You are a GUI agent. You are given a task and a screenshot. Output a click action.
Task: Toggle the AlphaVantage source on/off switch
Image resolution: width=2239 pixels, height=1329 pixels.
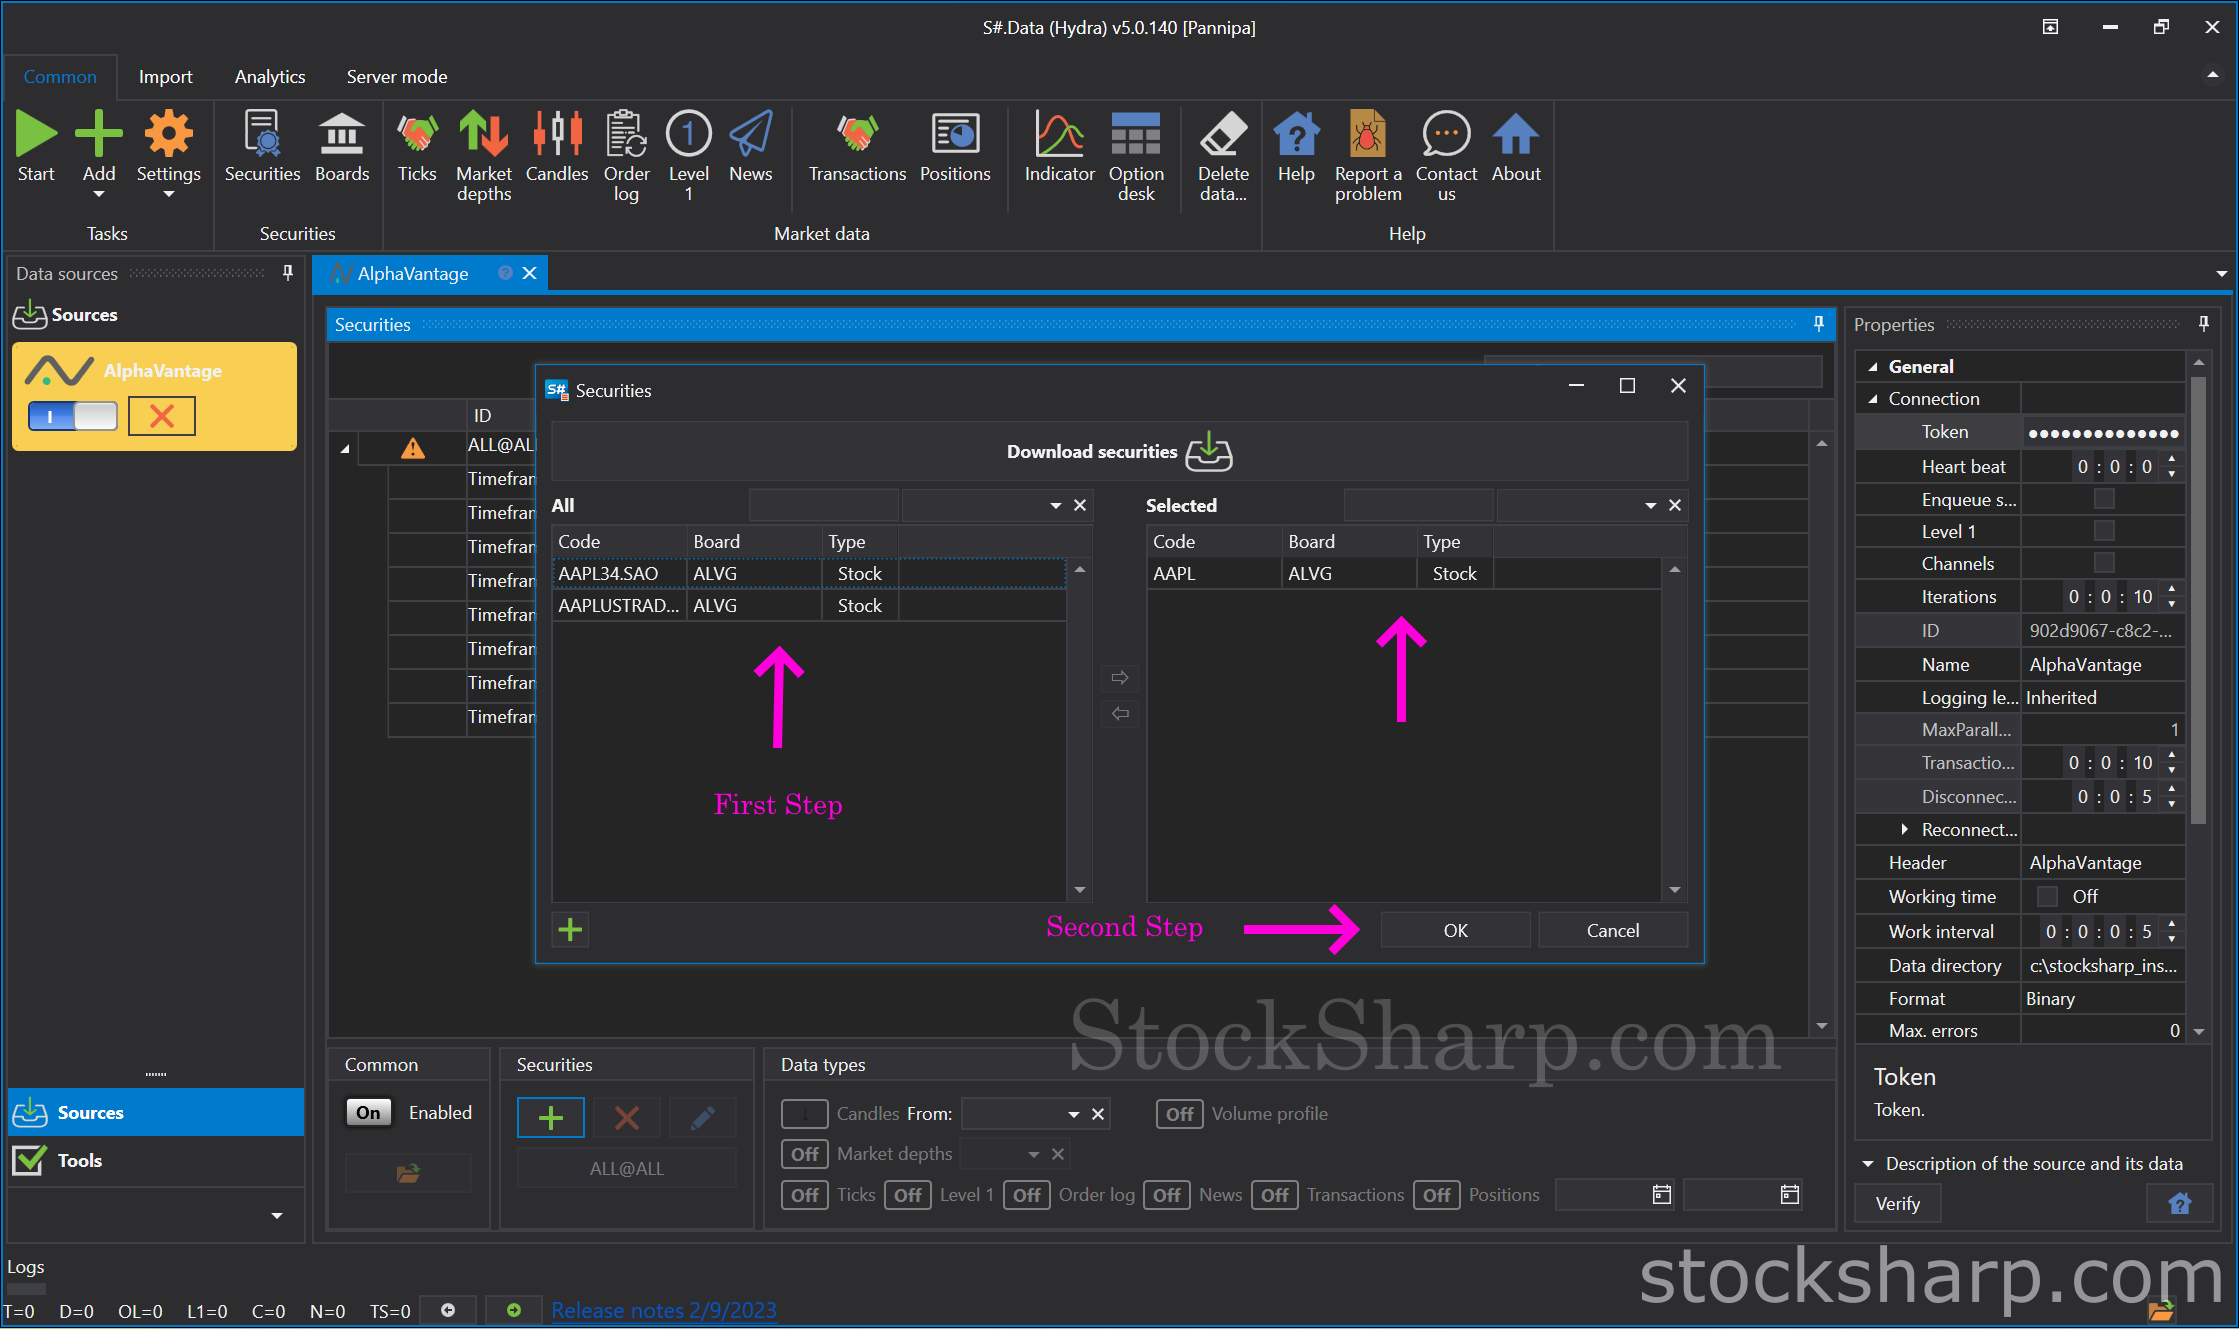point(73,416)
